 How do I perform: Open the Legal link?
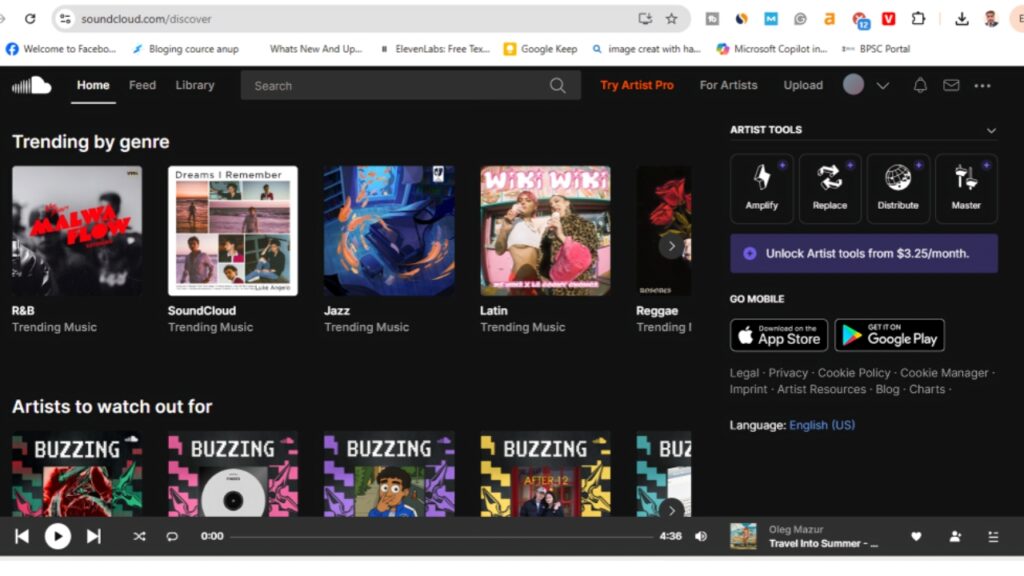click(x=744, y=373)
